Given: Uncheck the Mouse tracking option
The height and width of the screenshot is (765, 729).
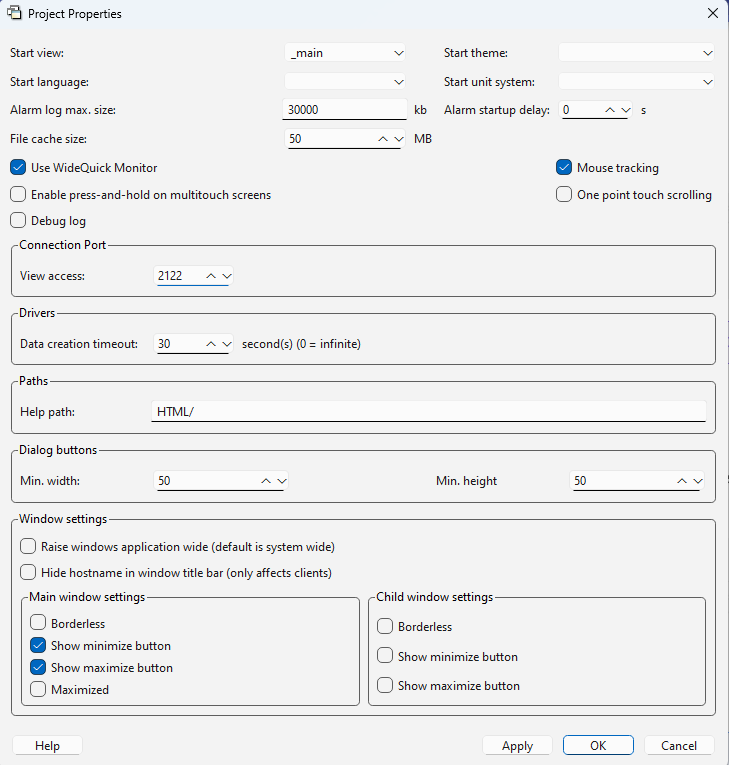Looking at the screenshot, I should click(564, 168).
